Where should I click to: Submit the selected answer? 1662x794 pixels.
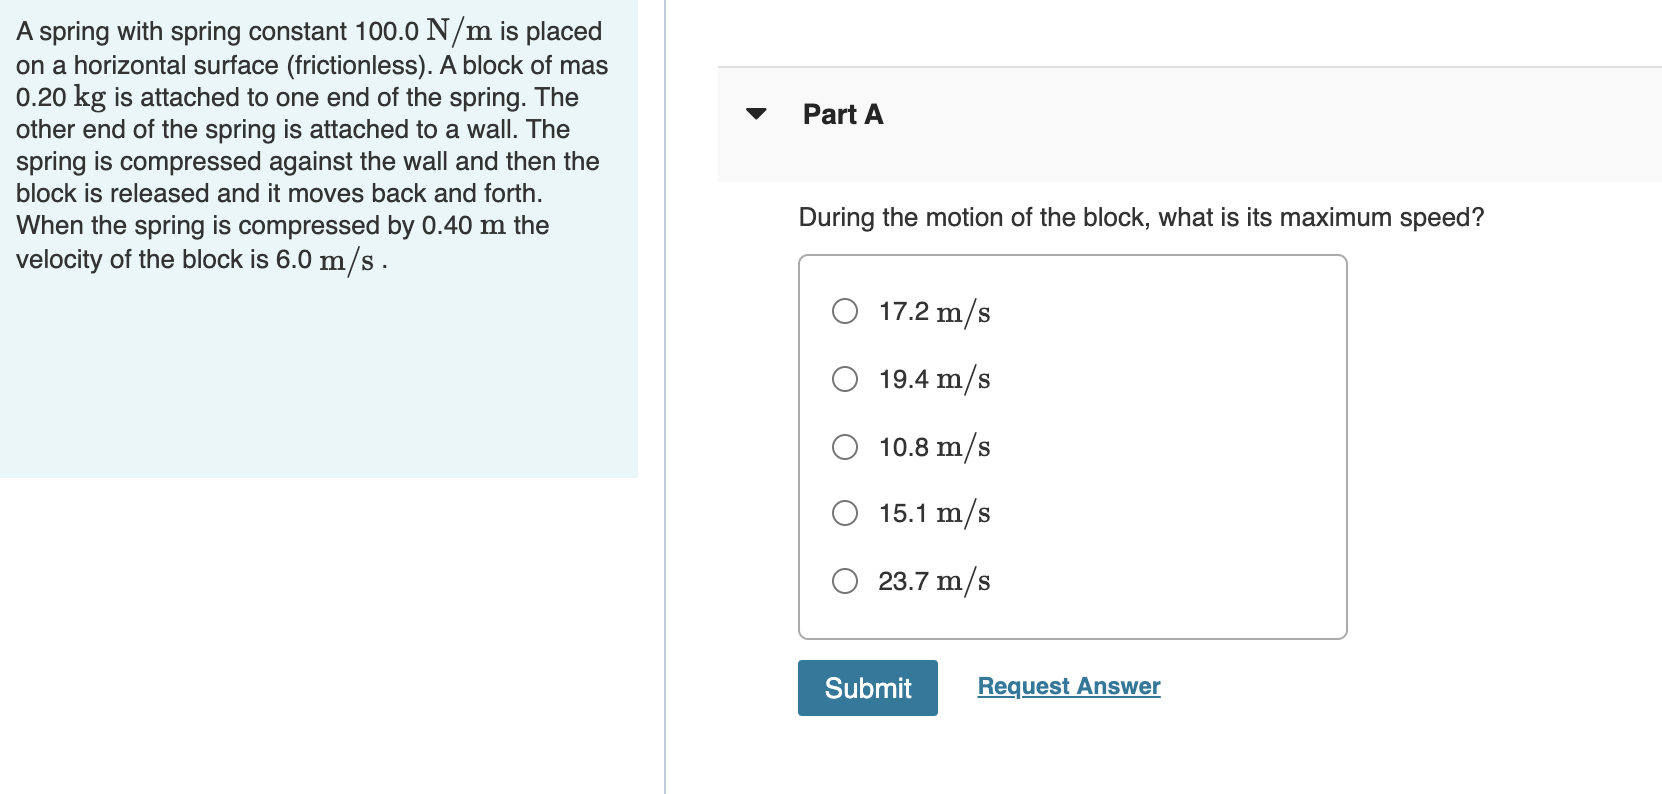pyautogui.click(x=867, y=688)
